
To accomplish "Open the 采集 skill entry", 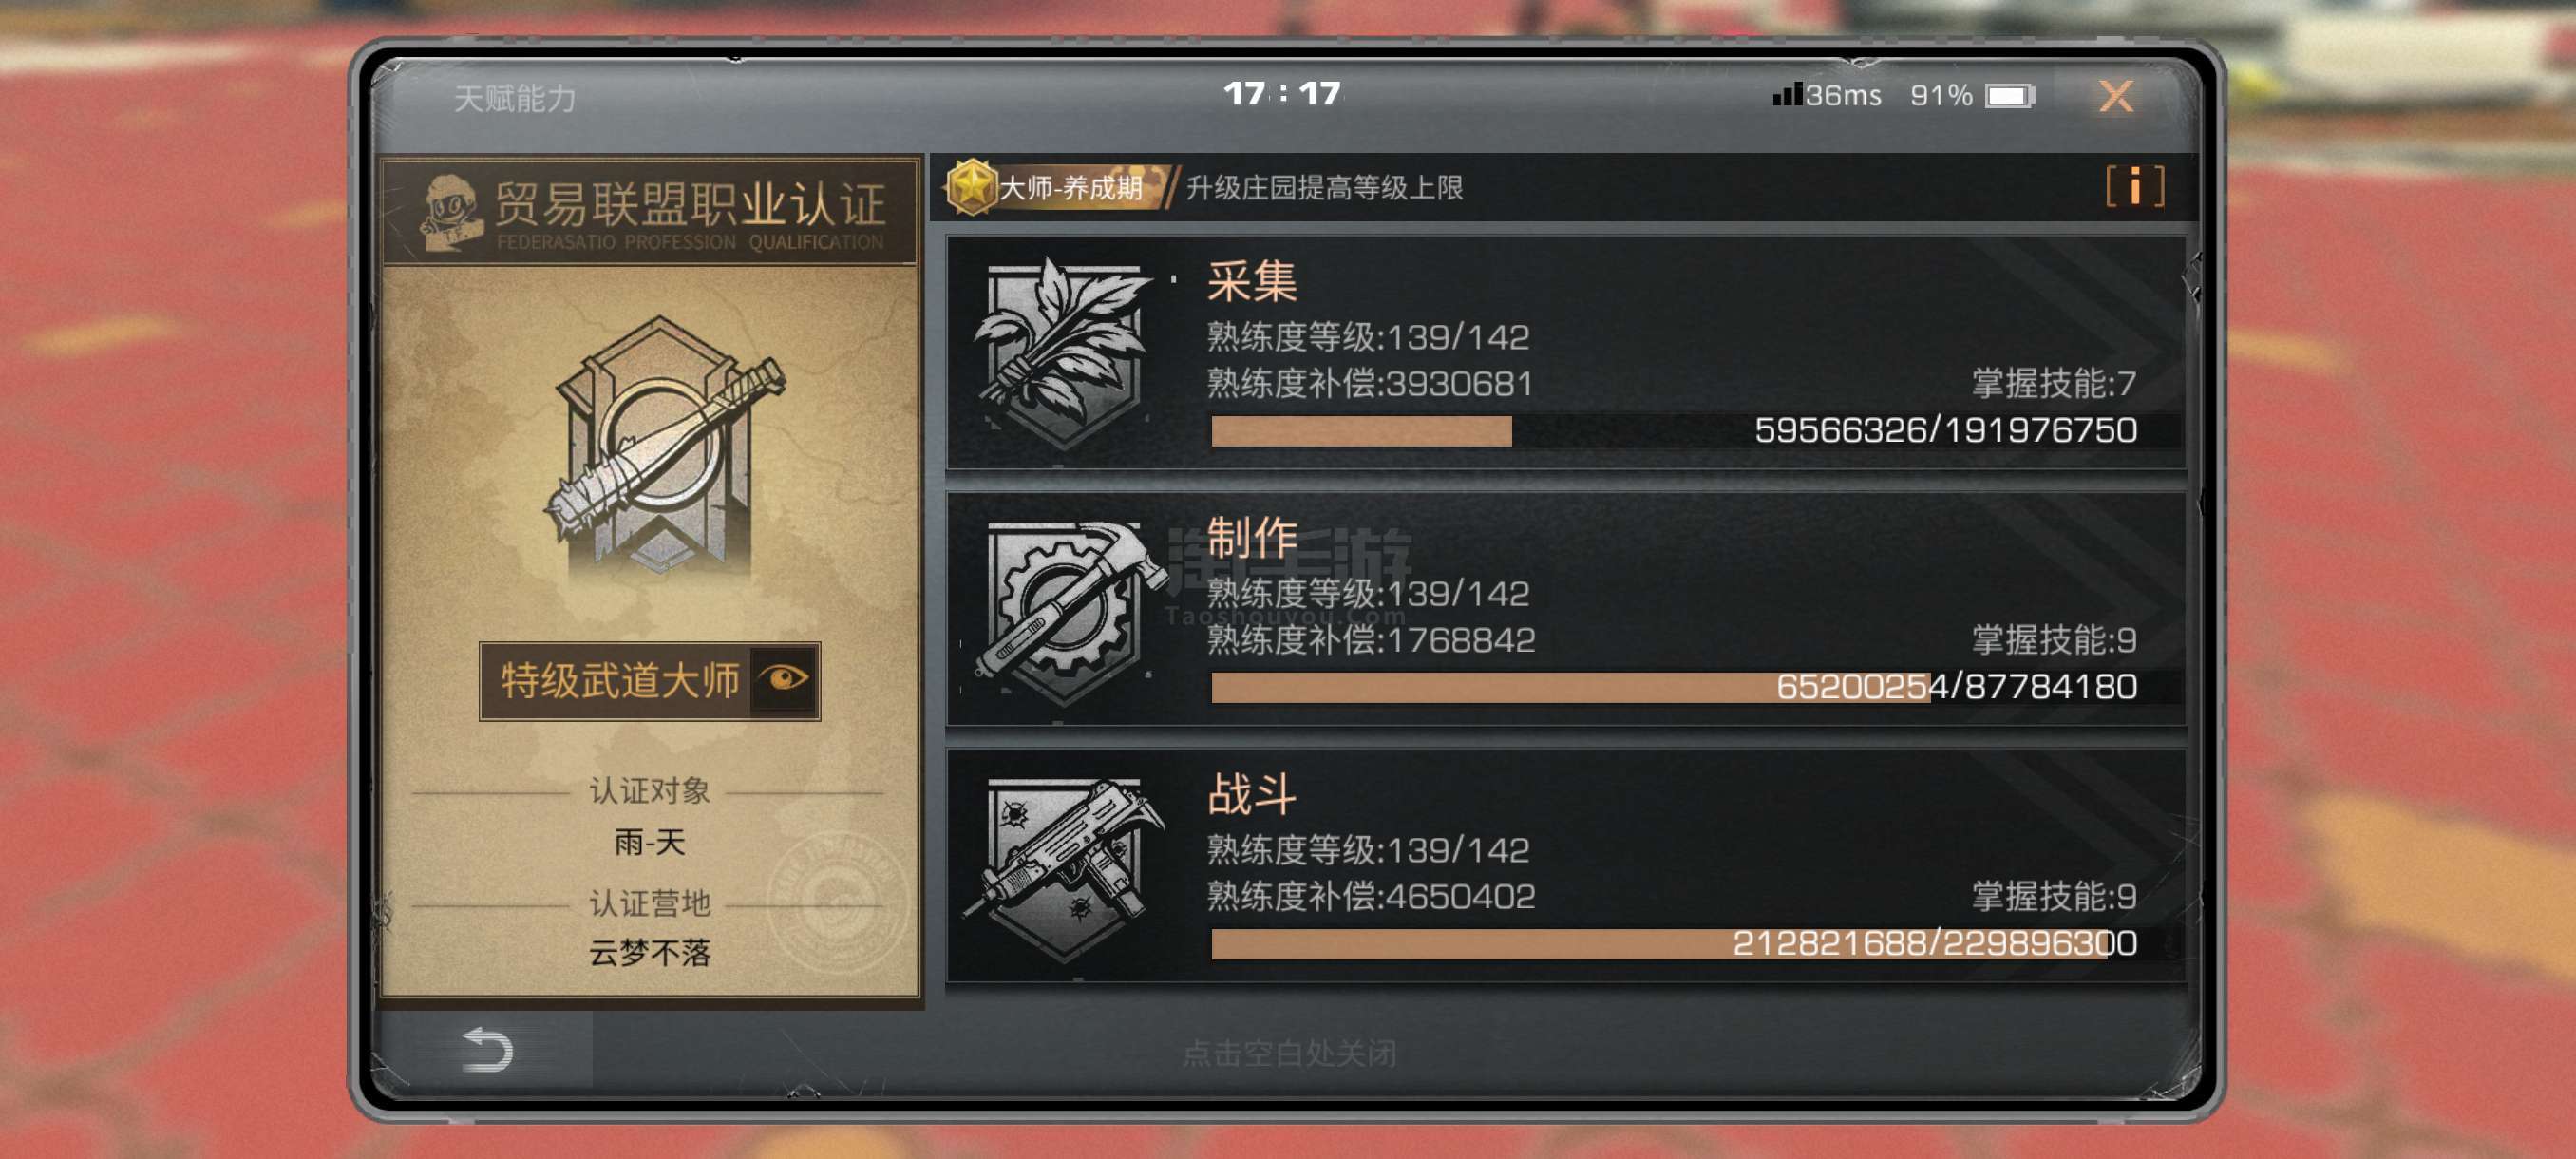I will pyautogui.click(x=1566, y=353).
